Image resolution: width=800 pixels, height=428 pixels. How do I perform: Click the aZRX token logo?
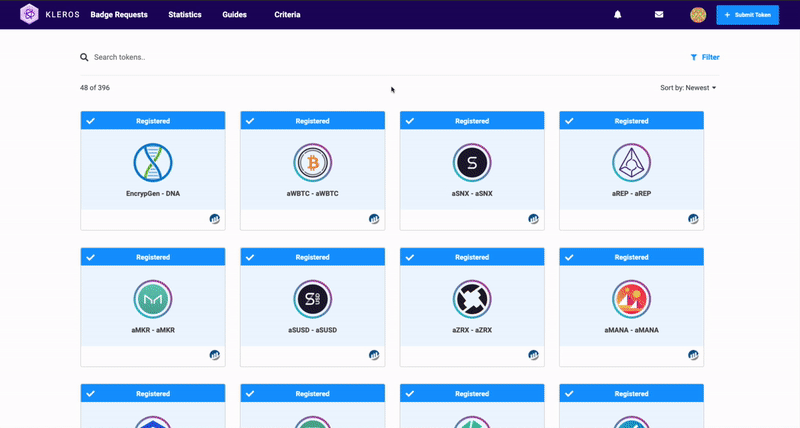tap(472, 299)
